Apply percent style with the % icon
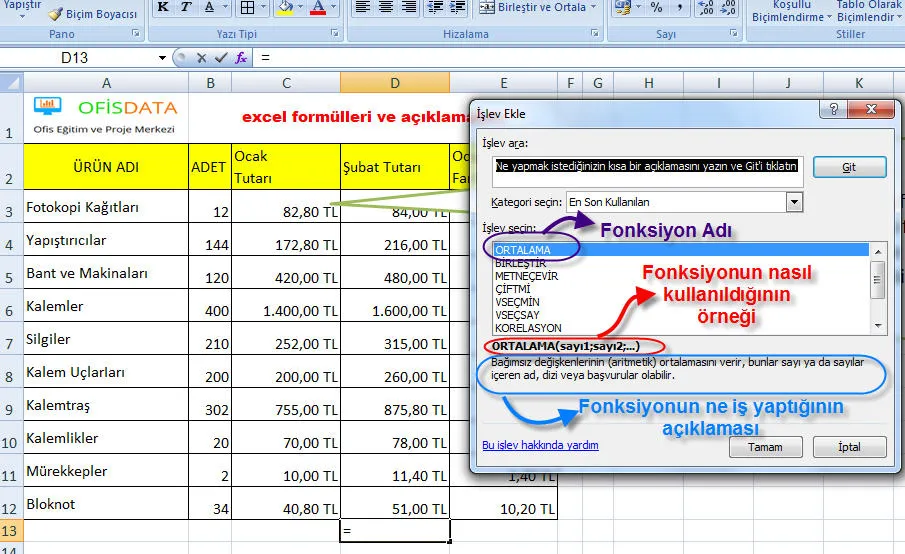 [656, 8]
